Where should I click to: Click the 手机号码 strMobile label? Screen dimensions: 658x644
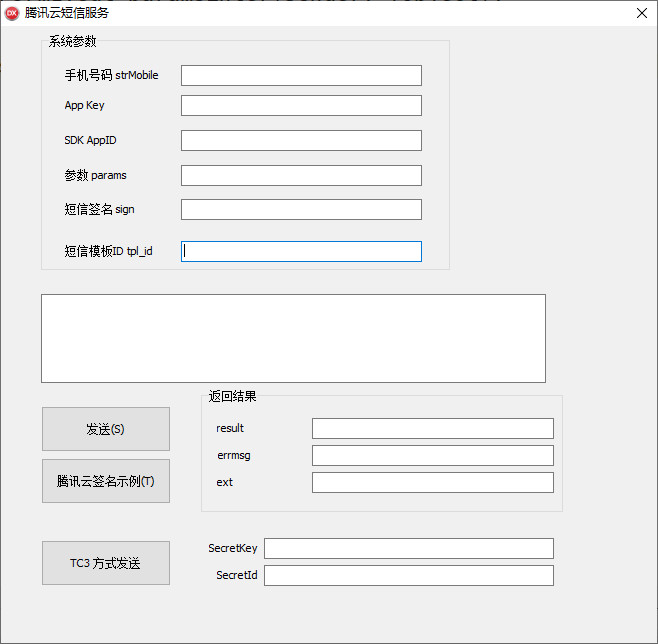[x=111, y=76]
